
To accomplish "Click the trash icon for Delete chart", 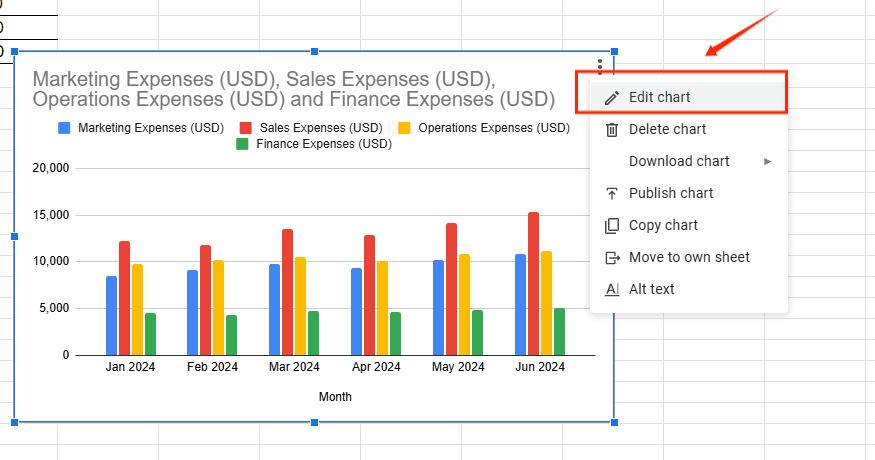I will pos(612,129).
